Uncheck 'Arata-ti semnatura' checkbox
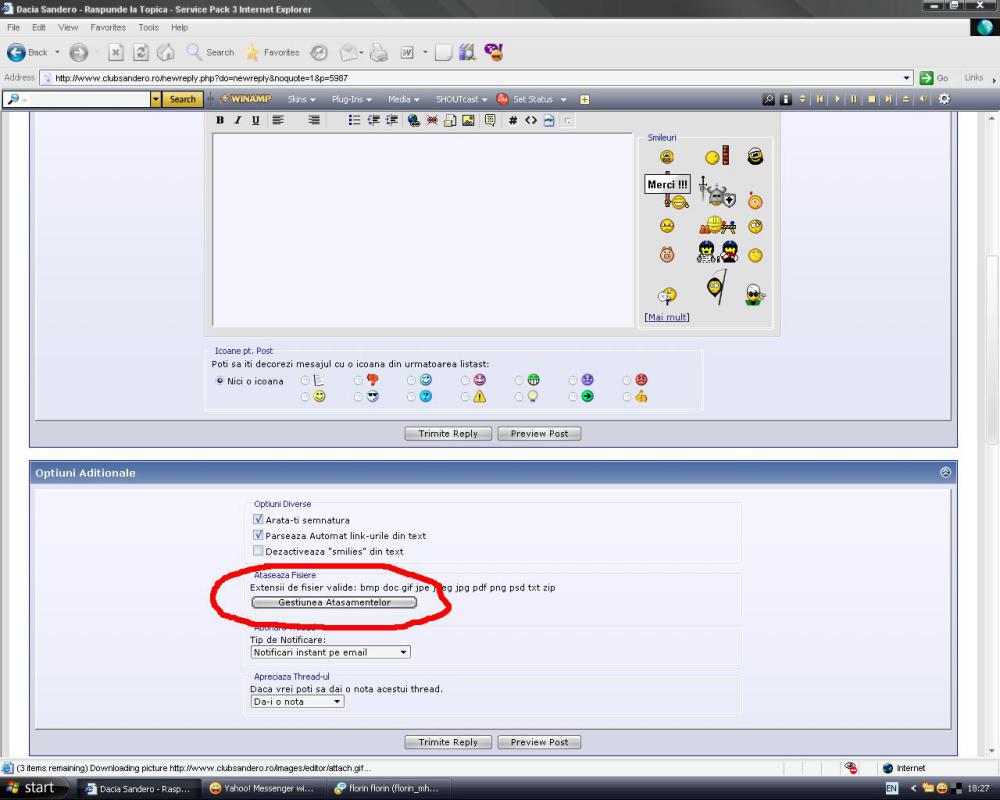The height and width of the screenshot is (800, 1000). [258, 520]
